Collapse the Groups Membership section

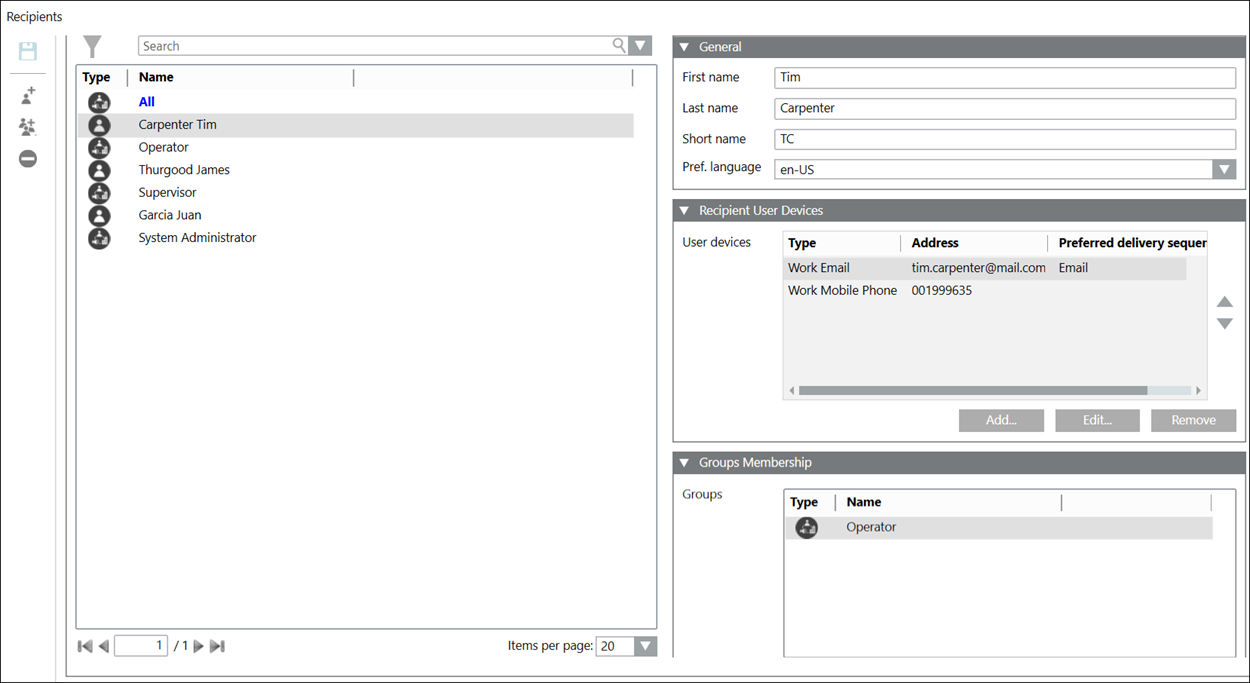pyautogui.click(x=685, y=463)
